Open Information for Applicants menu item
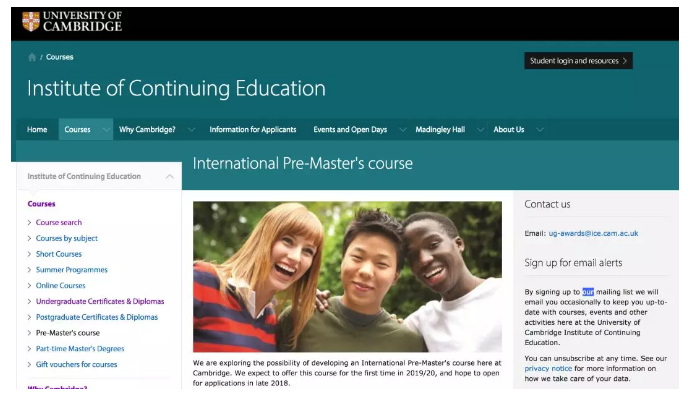Image resolution: width=690 pixels, height=398 pixels. point(253,129)
